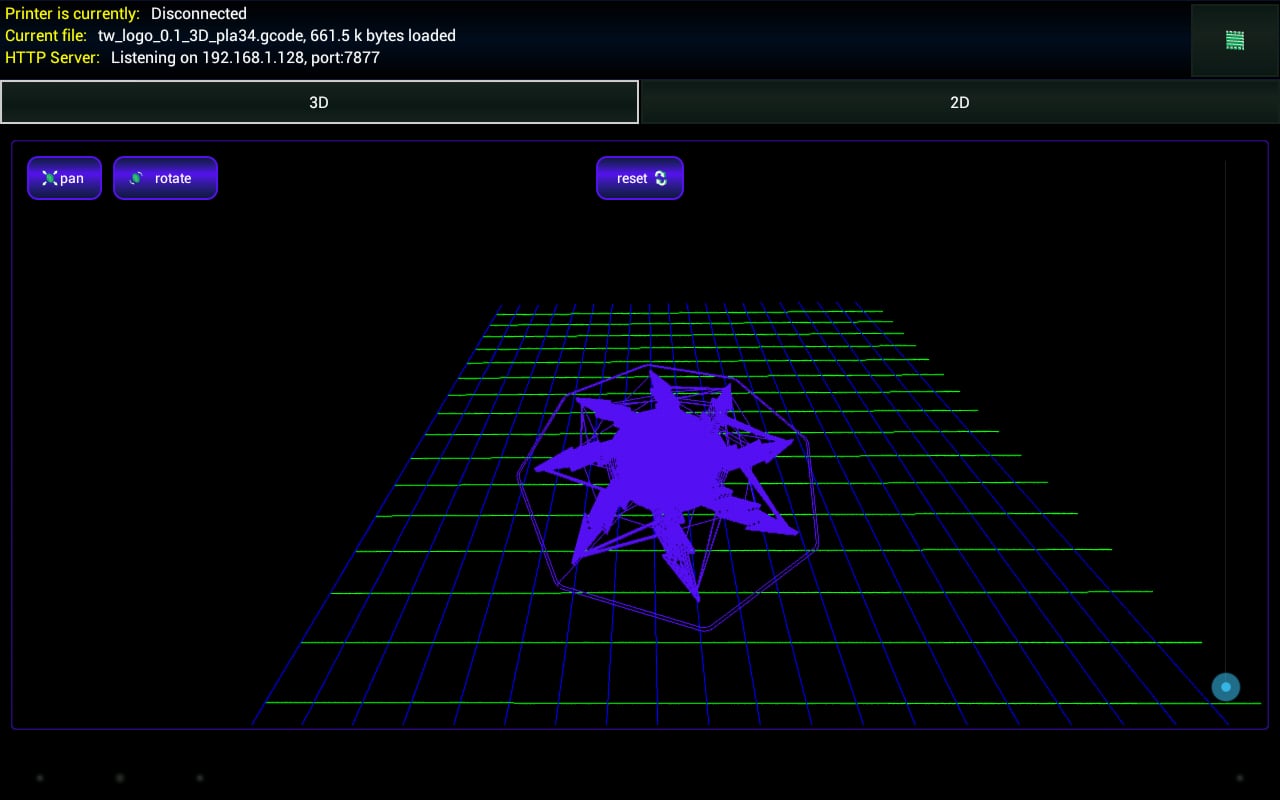Image resolution: width=1280 pixels, height=800 pixels.
Task: Switch to the 2D view tab
Action: coord(959,102)
